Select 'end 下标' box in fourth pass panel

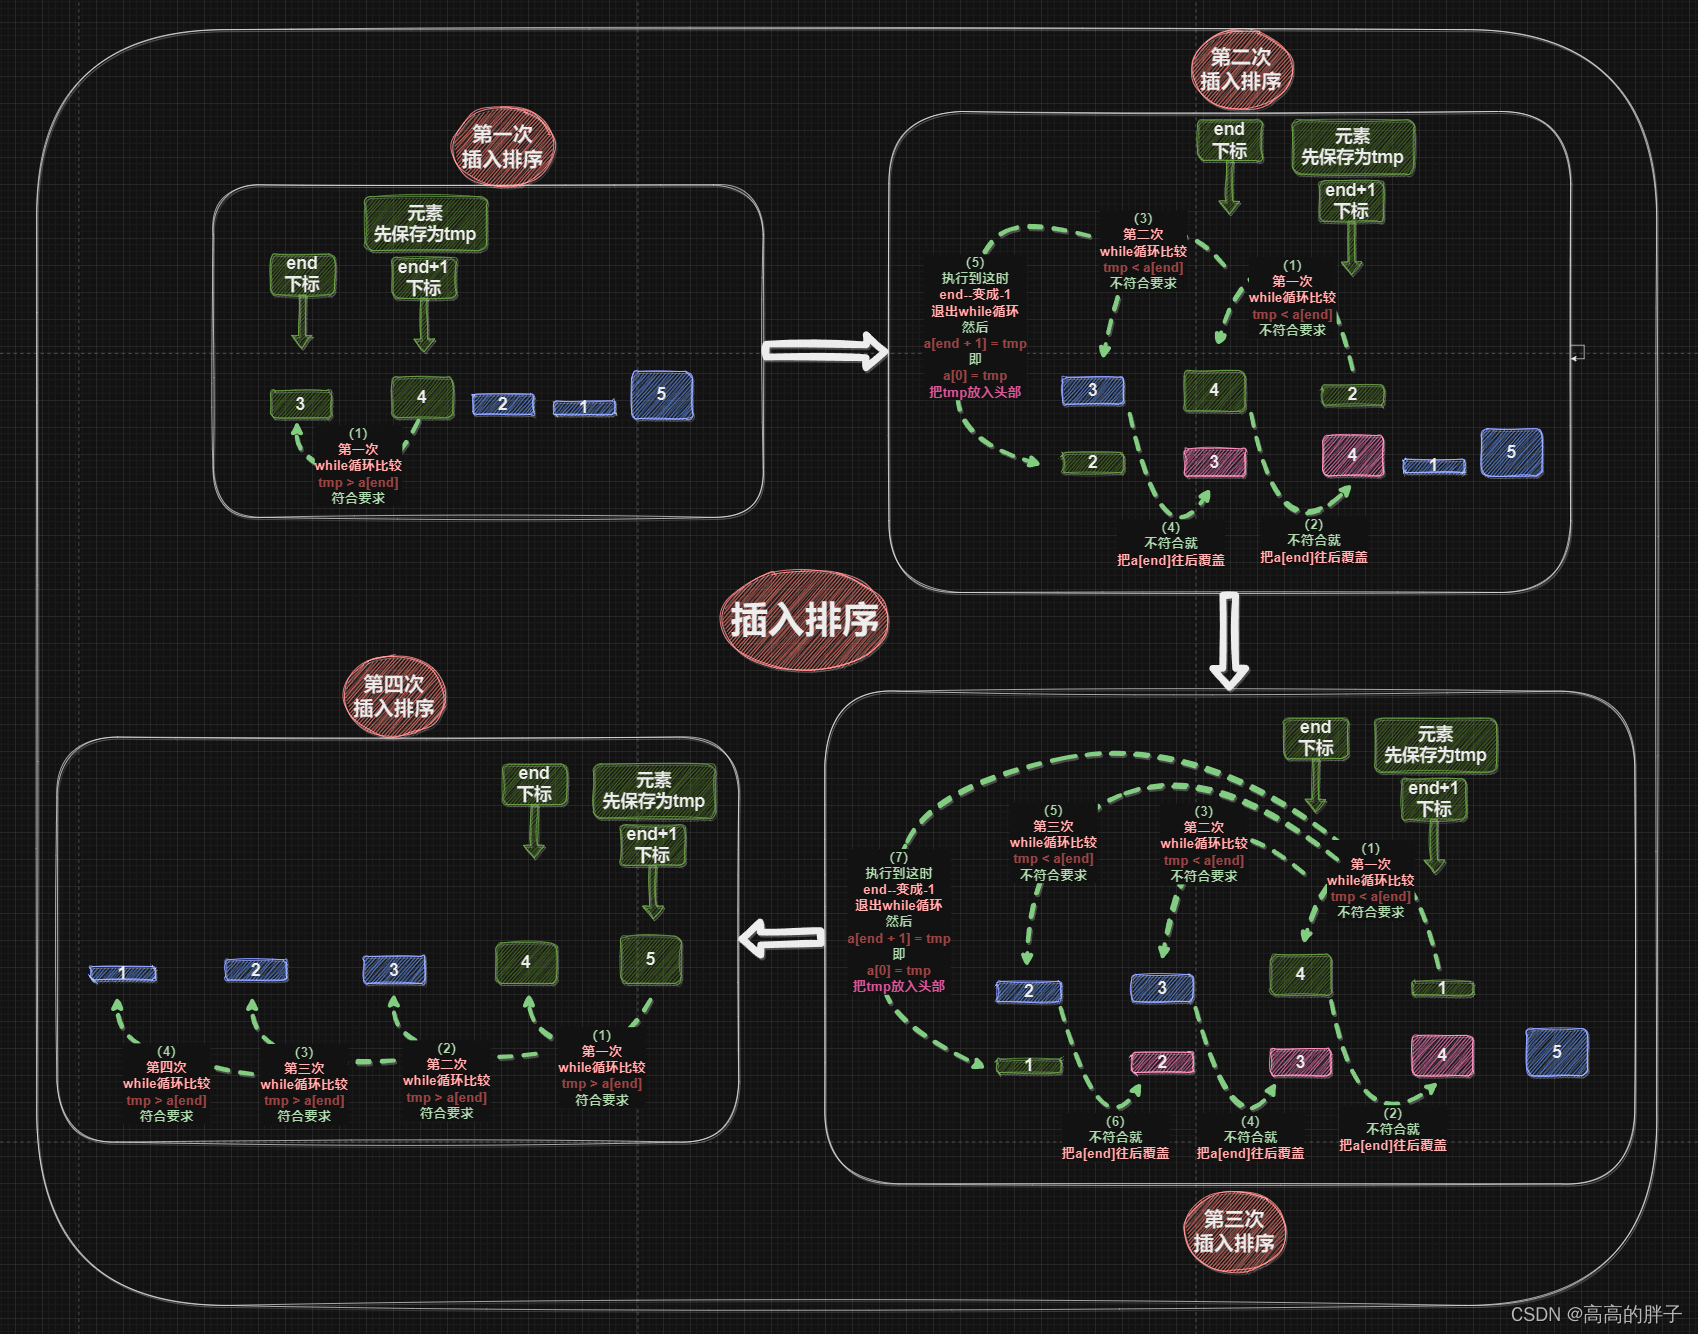tap(535, 784)
